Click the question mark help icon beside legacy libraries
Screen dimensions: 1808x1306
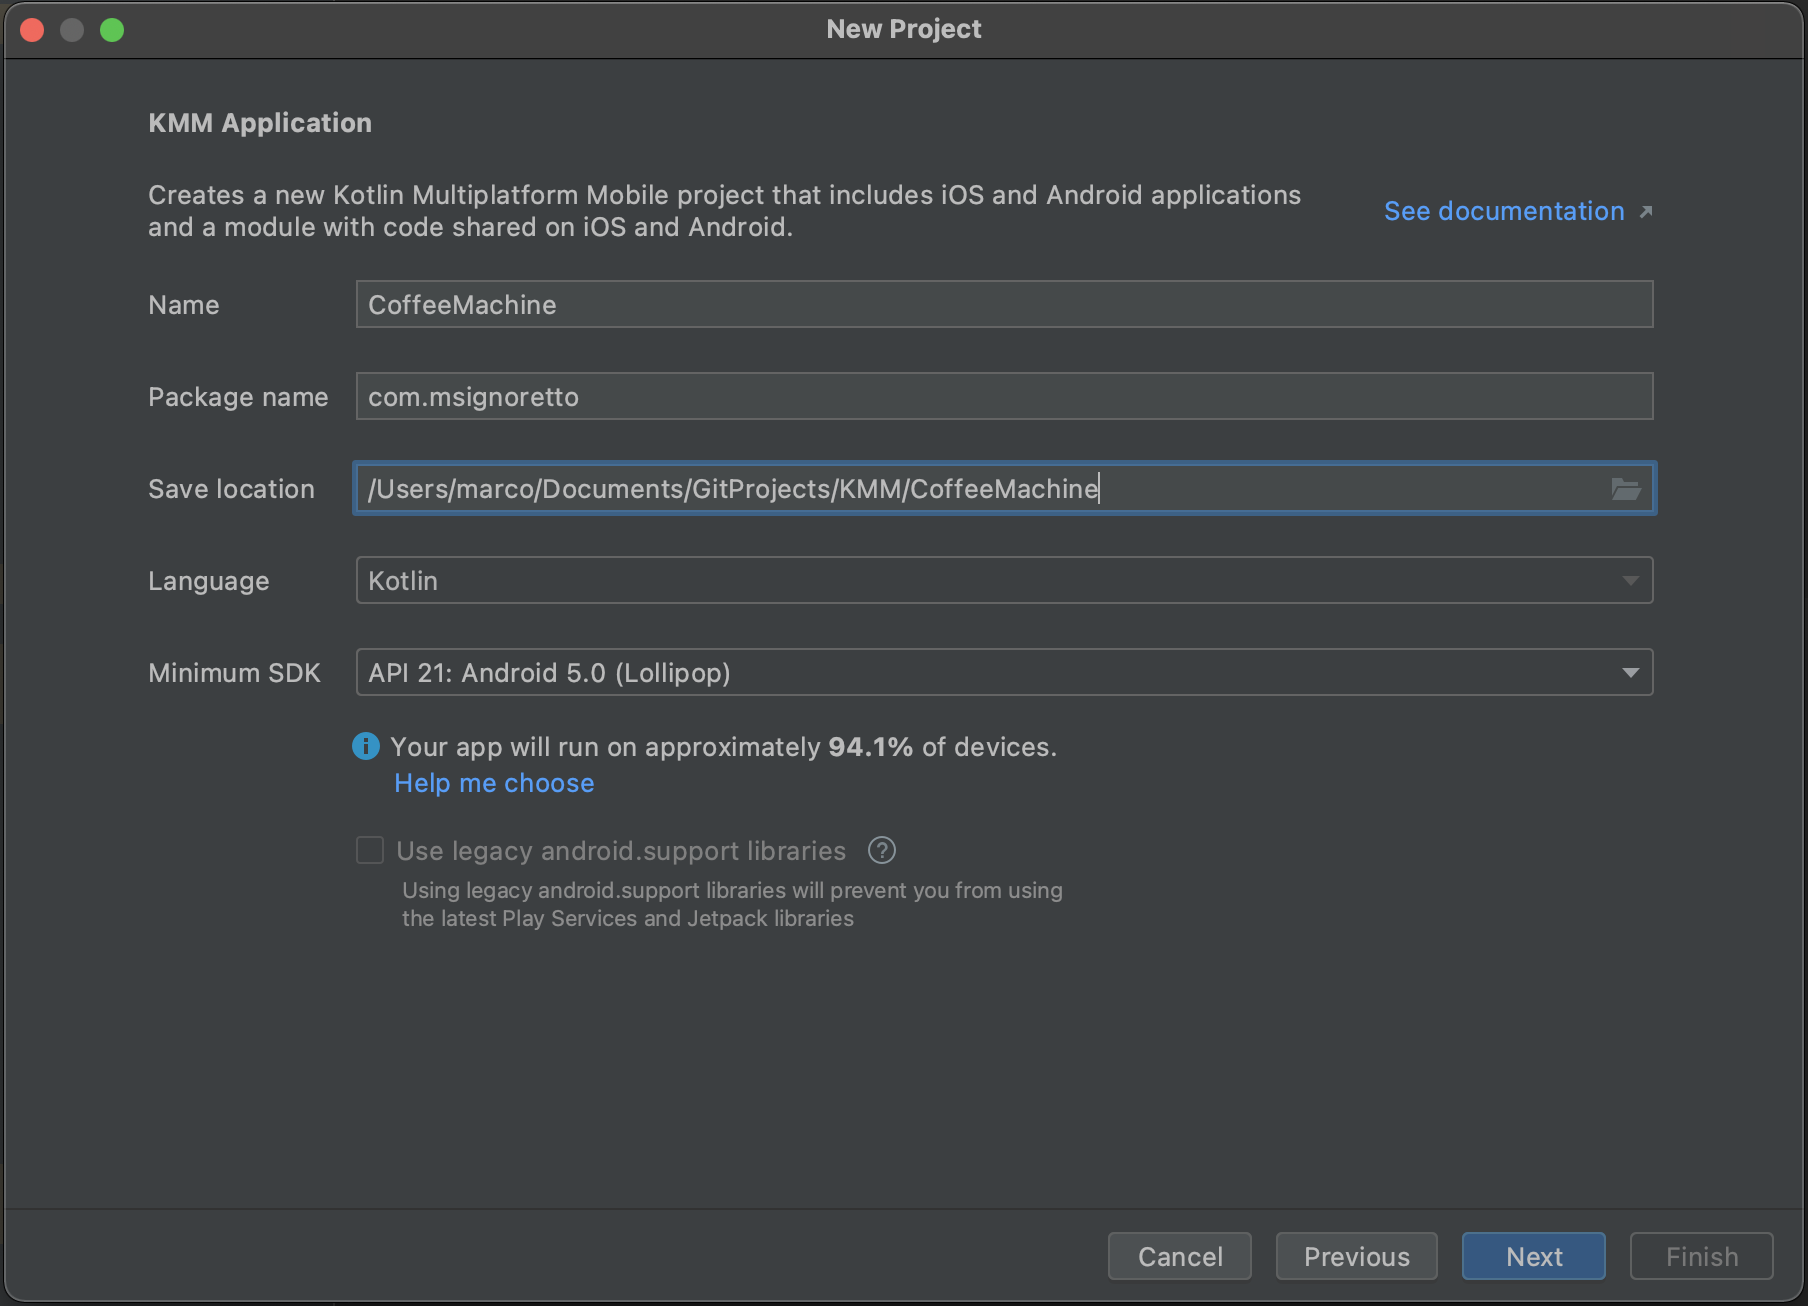(x=881, y=851)
